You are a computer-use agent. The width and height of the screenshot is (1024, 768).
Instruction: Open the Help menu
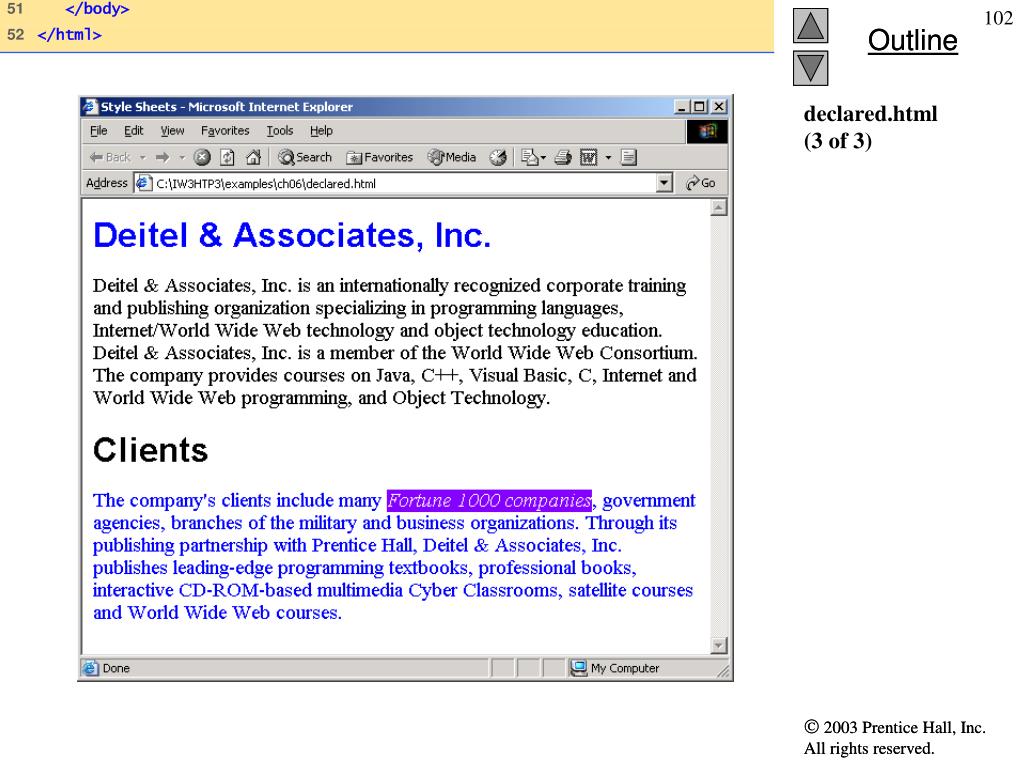[x=321, y=131]
